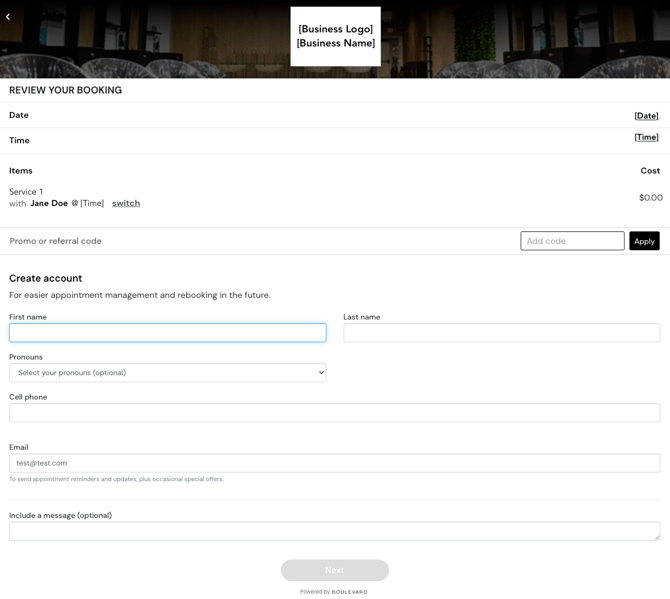
Task: Click the Jane Doe staff name
Action: [x=49, y=203]
